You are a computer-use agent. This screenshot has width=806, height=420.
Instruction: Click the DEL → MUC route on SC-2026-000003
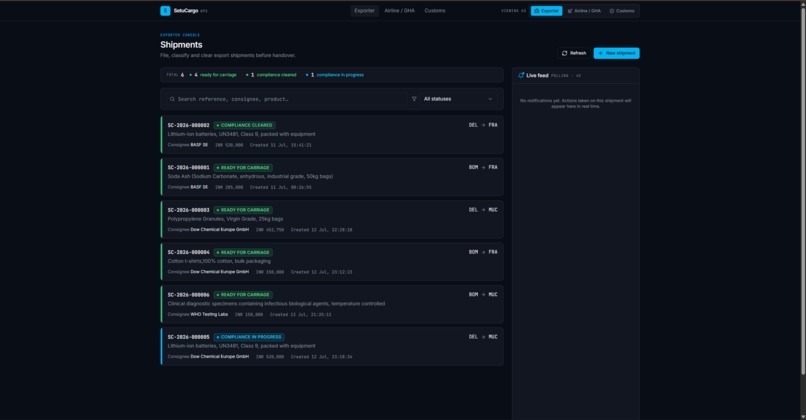[x=483, y=210]
